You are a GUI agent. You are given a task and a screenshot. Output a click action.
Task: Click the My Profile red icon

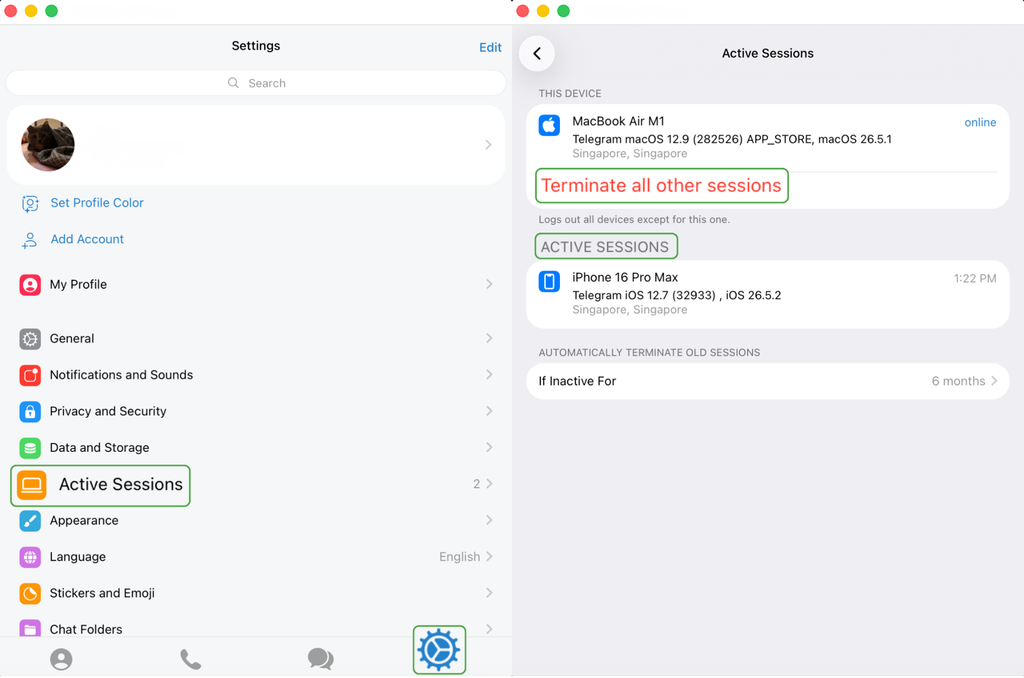[x=30, y=285]
